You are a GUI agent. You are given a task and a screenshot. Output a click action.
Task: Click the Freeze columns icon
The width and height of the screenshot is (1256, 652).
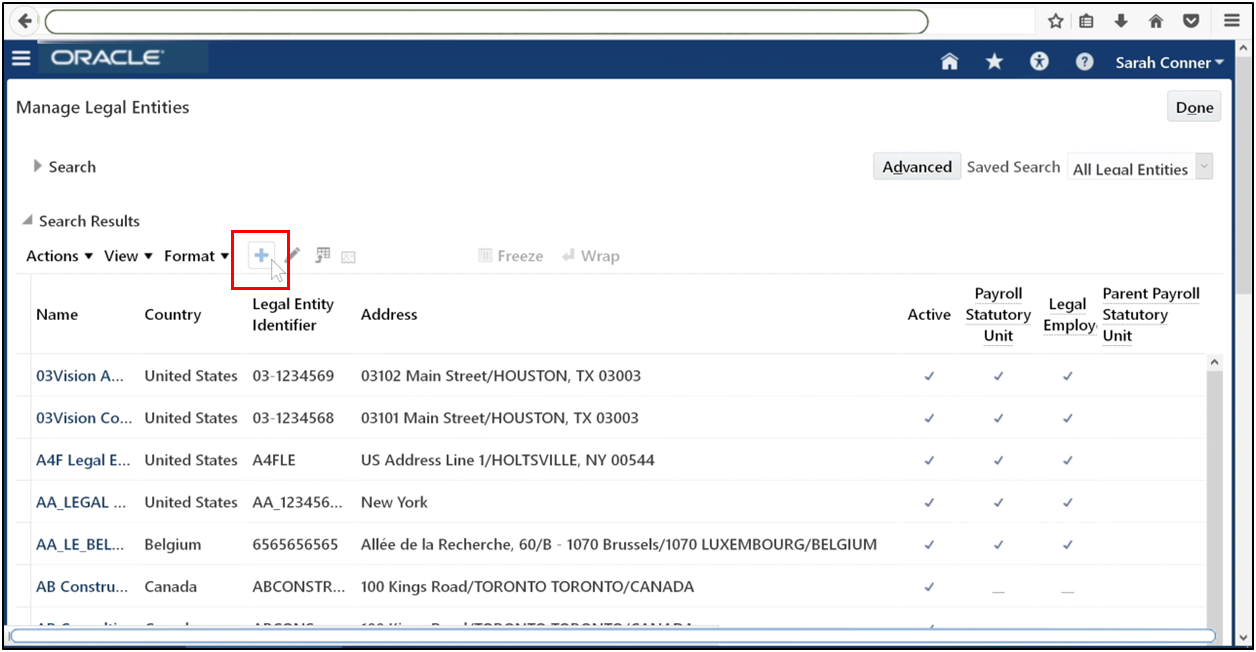(510, 256)
